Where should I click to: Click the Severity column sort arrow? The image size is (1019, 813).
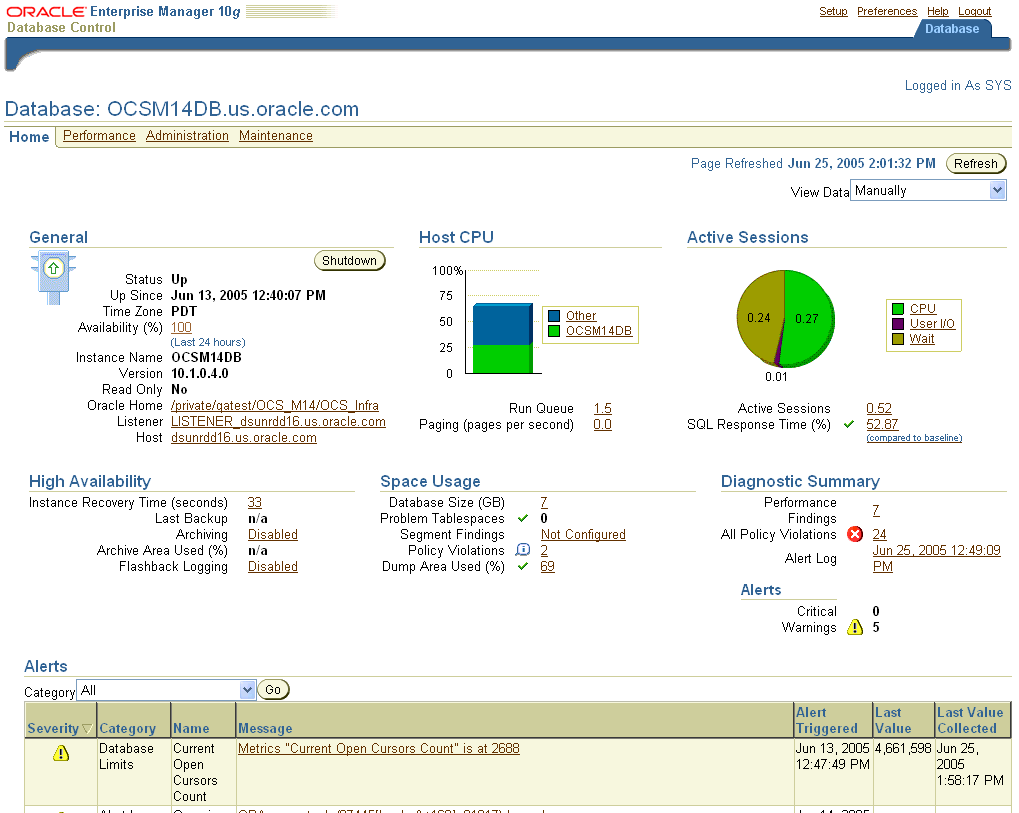pyautogui.click(x=87, y=729)
